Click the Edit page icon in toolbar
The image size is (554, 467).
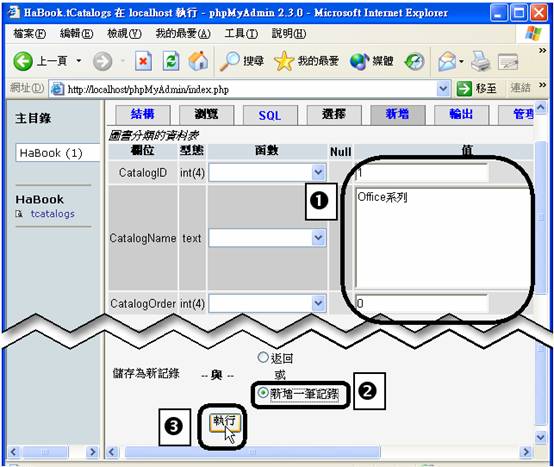tap(508, 61)
